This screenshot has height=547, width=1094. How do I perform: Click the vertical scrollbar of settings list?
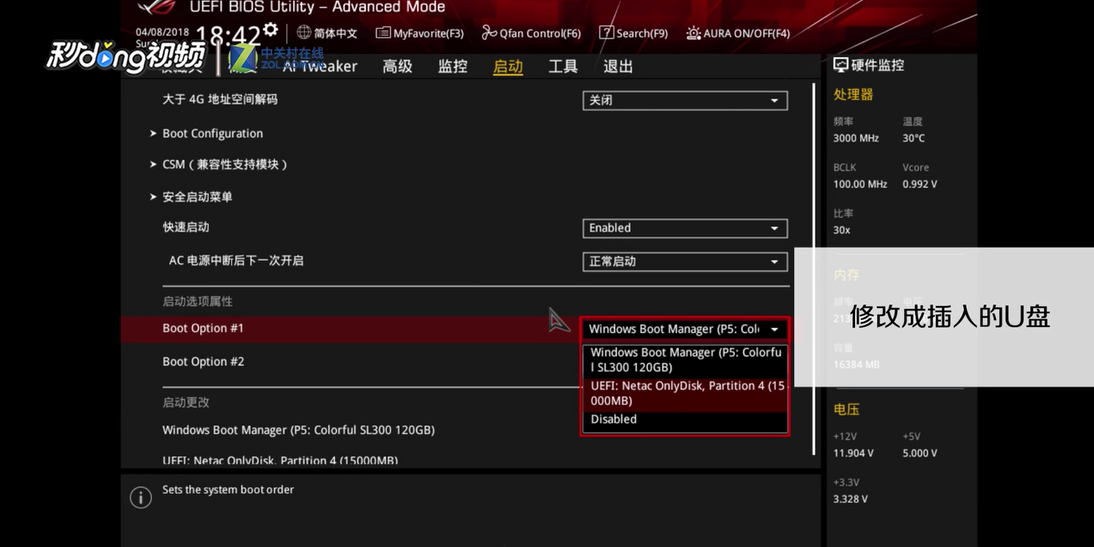pyautogui.click(x=814, y=269)
